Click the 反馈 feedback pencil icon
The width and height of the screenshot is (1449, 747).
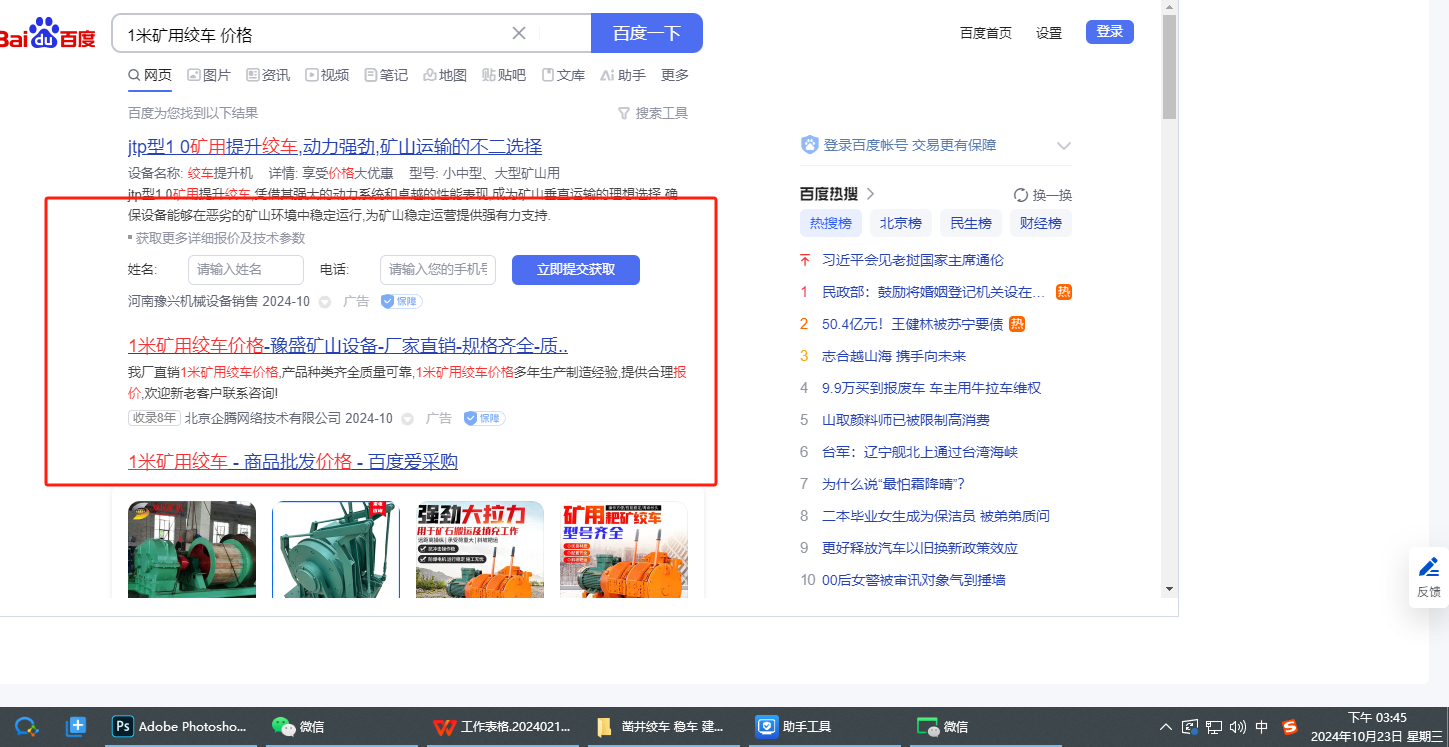pos(1429,568)
